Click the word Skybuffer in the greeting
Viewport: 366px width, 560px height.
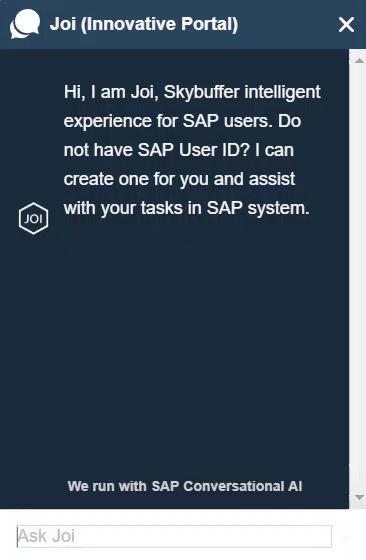coord(201,92)
